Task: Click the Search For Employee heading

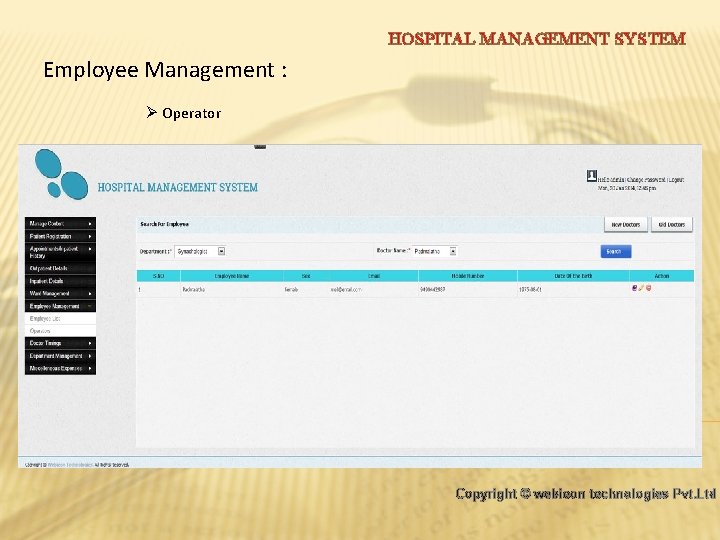Action: coord(164,224)
